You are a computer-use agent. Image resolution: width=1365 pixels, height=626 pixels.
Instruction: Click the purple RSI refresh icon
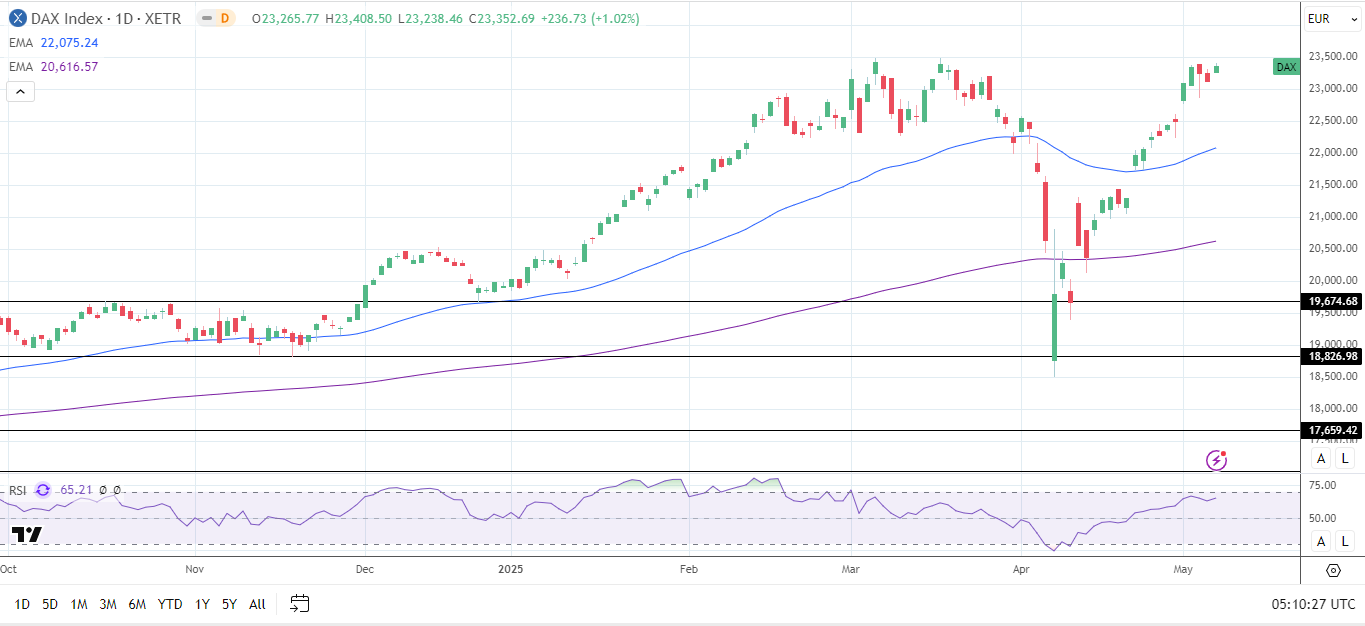click(43, 490)
